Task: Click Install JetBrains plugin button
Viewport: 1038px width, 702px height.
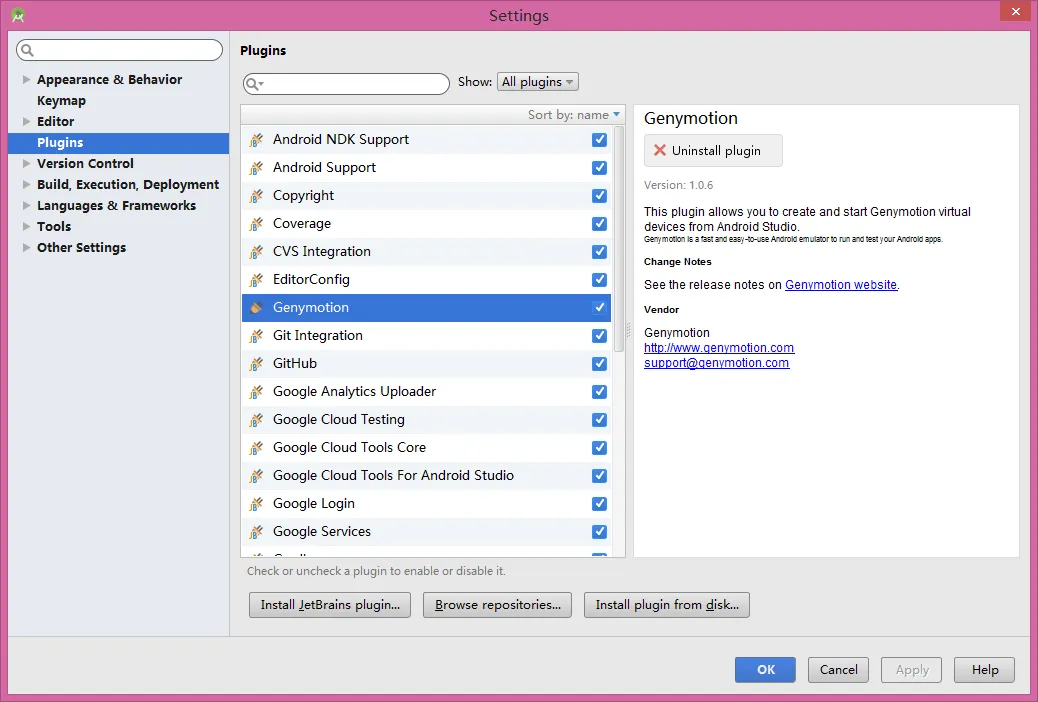Action: (x=330, y=605)
